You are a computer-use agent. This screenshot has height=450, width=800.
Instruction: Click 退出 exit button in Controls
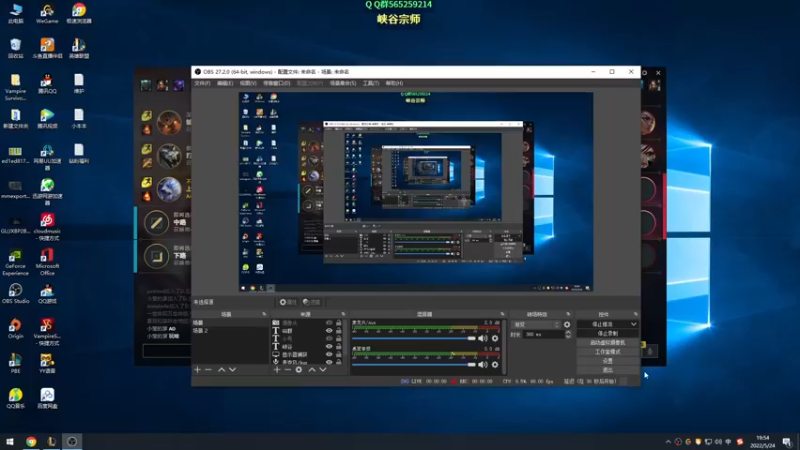[x=607, y=370]
